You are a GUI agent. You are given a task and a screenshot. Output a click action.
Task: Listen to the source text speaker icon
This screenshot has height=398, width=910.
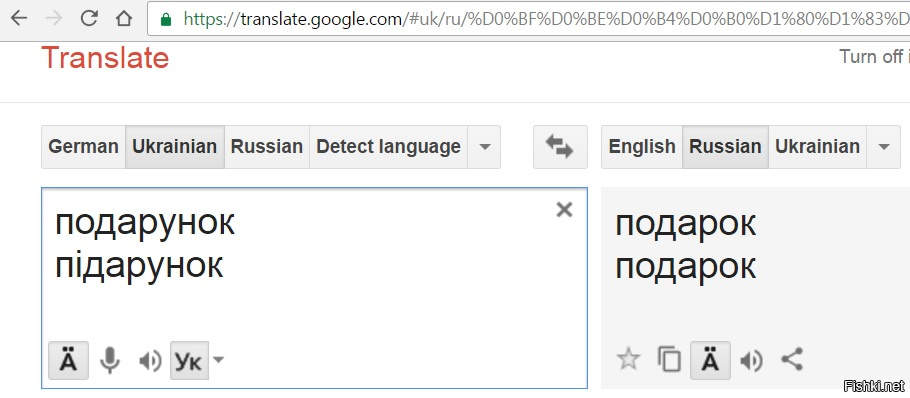[x=150, y=361]
